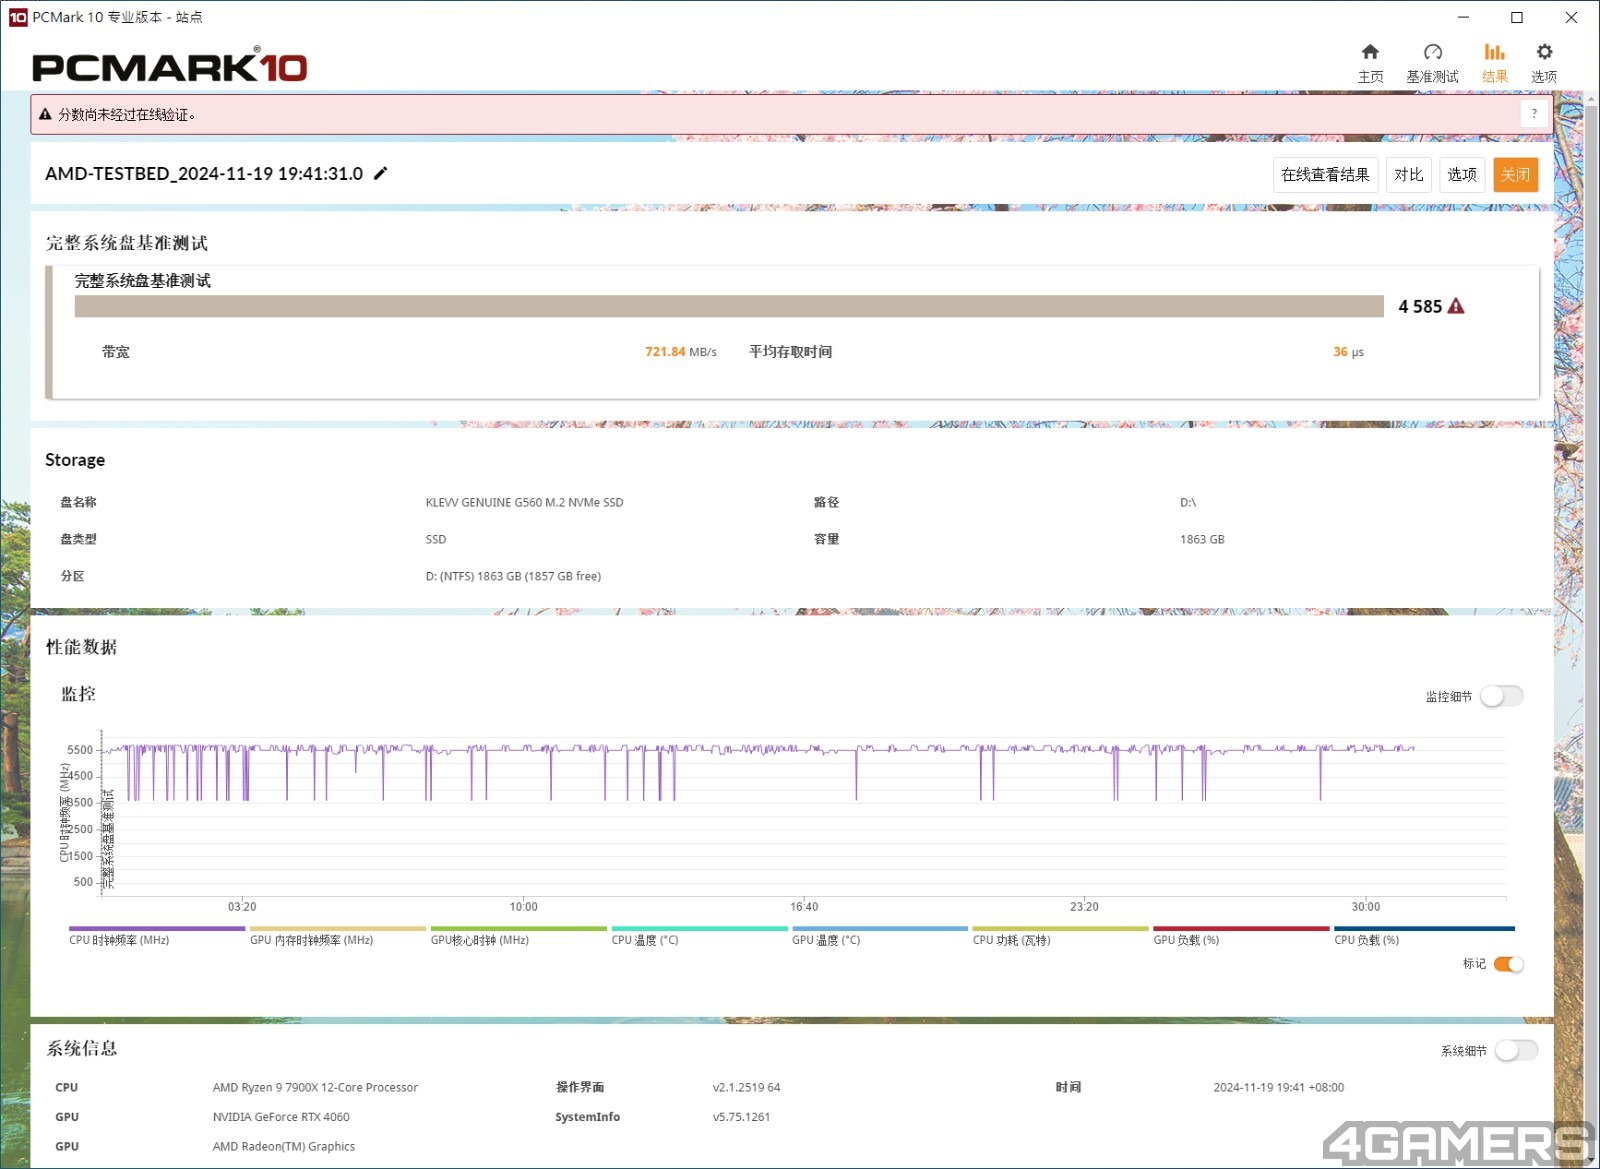The image size is (1600, 1169).
Task: Click the 选项 button beside compare
Action: [1462, 175]
